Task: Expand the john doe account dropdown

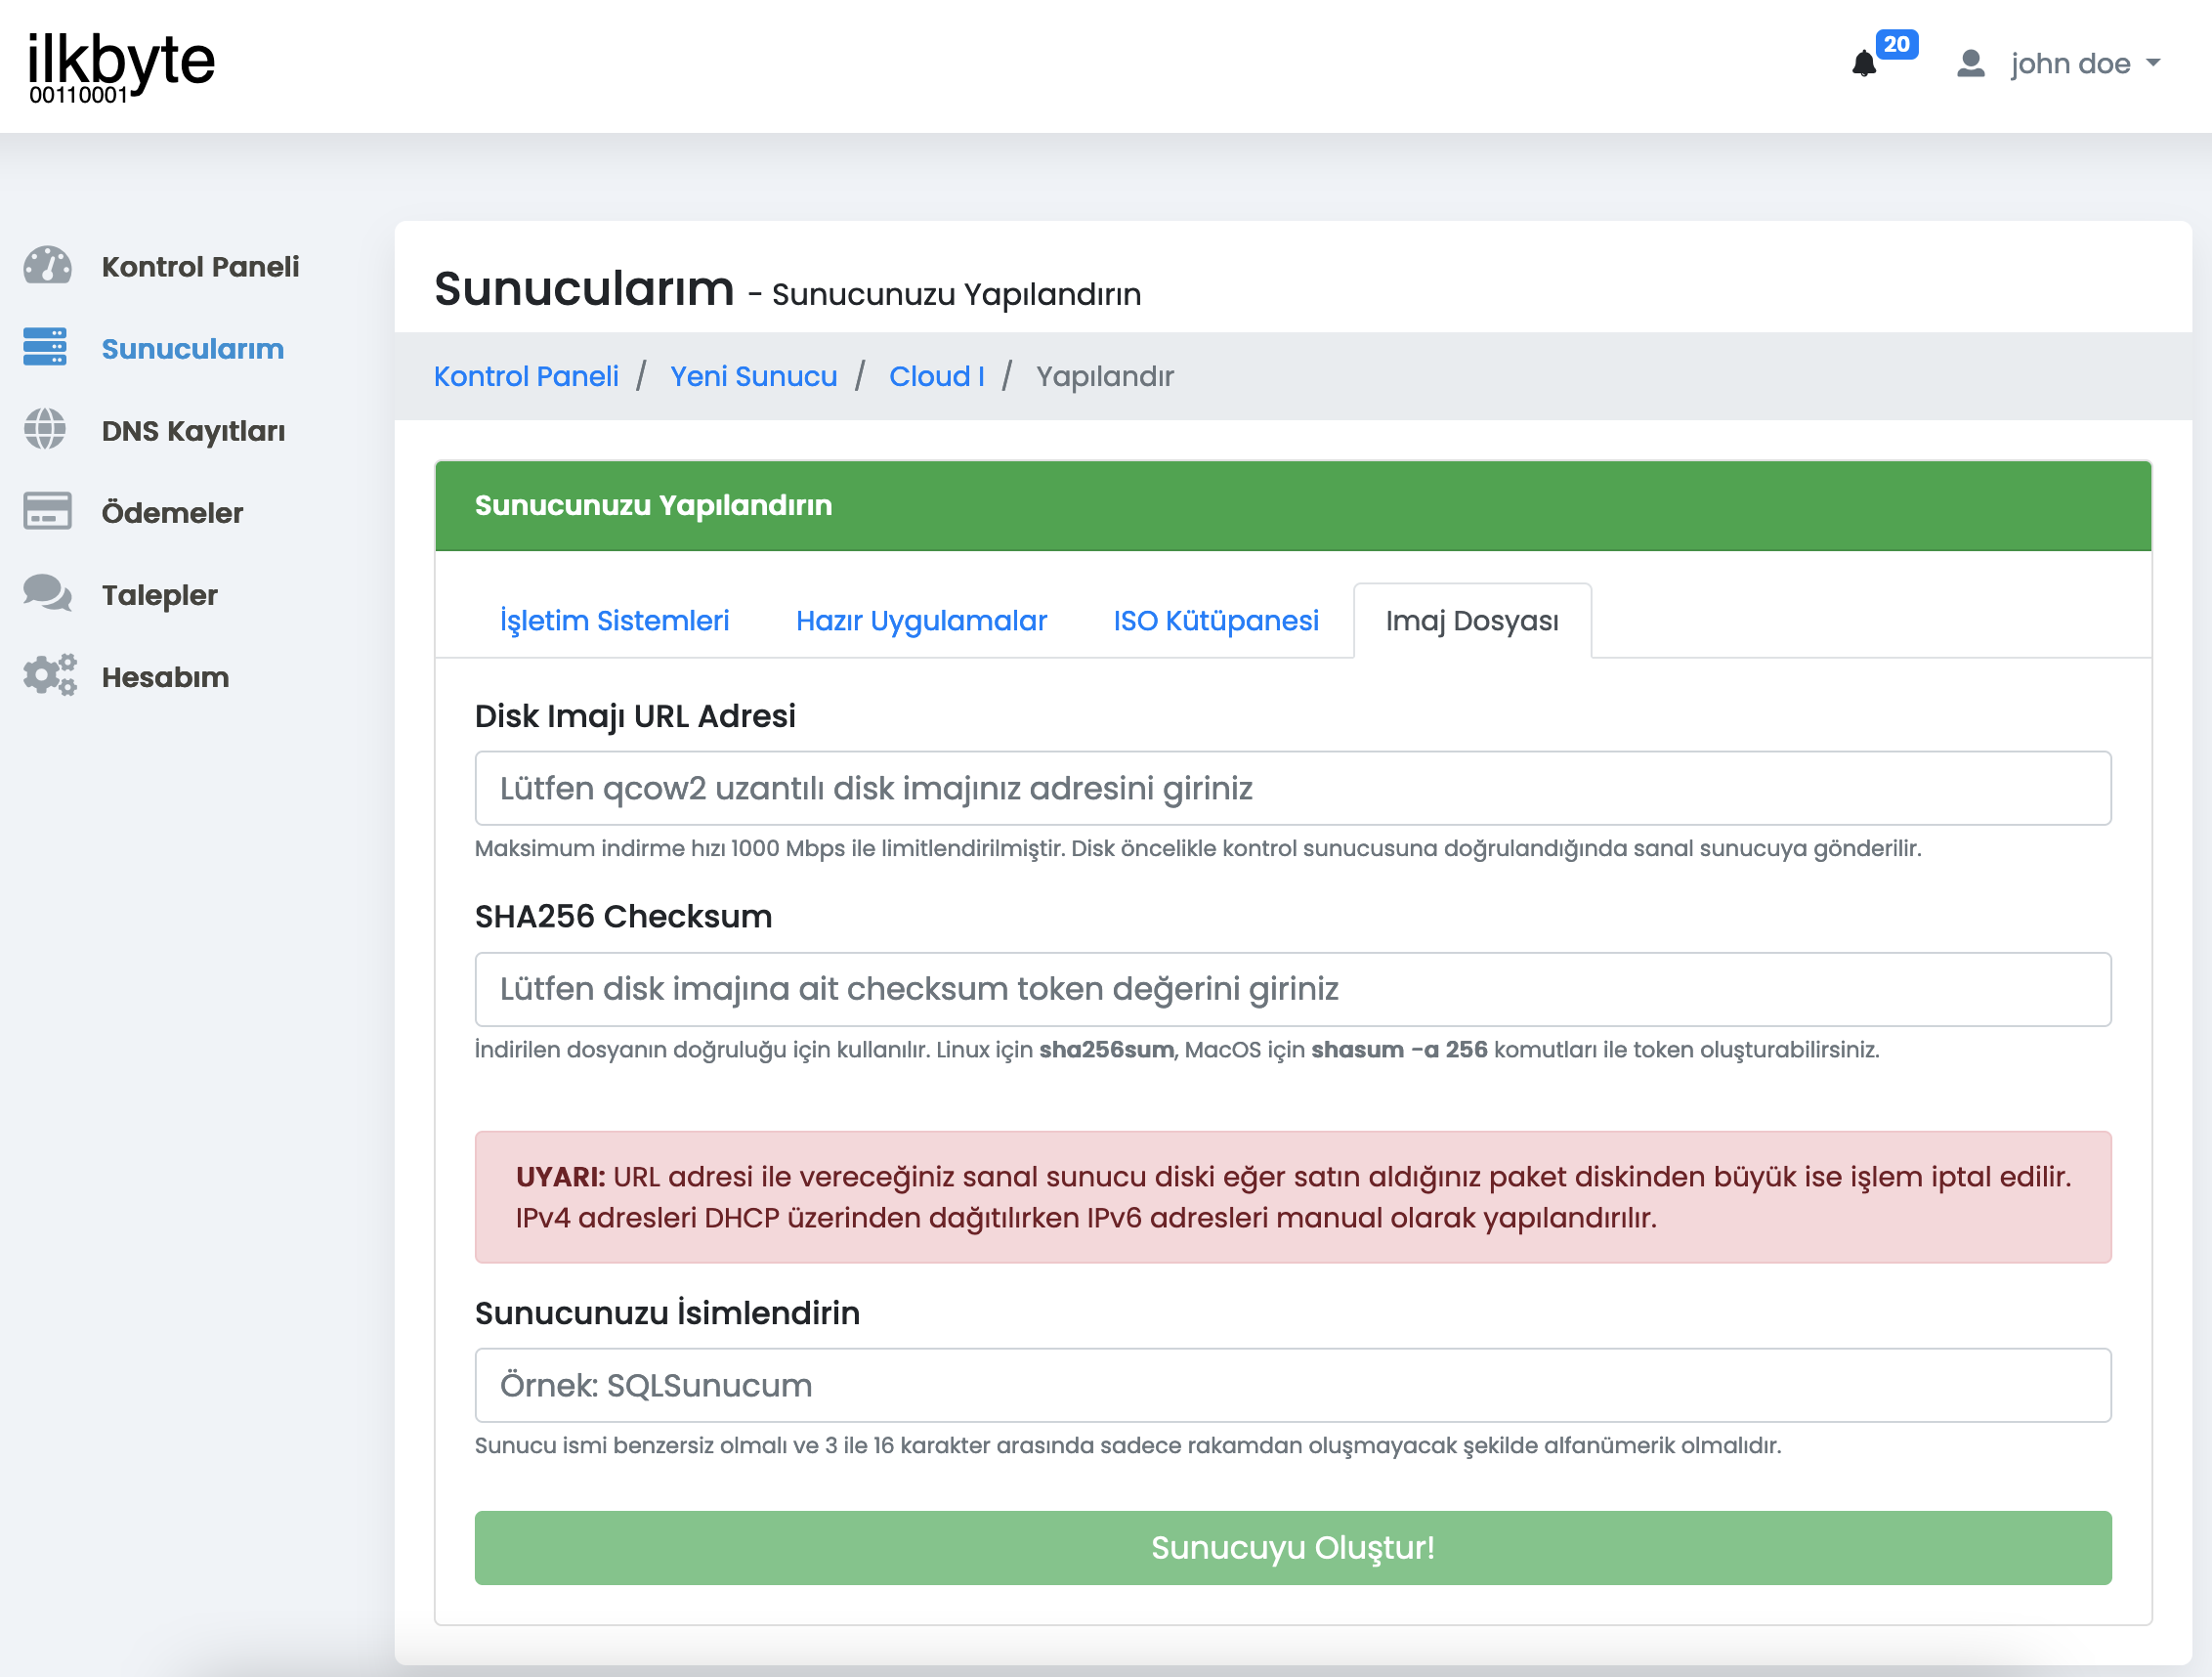Action: point(2084,64)
